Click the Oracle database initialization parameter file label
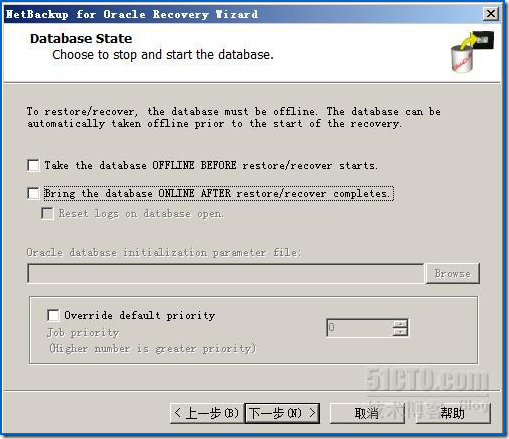This screenshot has height=439, width=509. coord(164,252)
